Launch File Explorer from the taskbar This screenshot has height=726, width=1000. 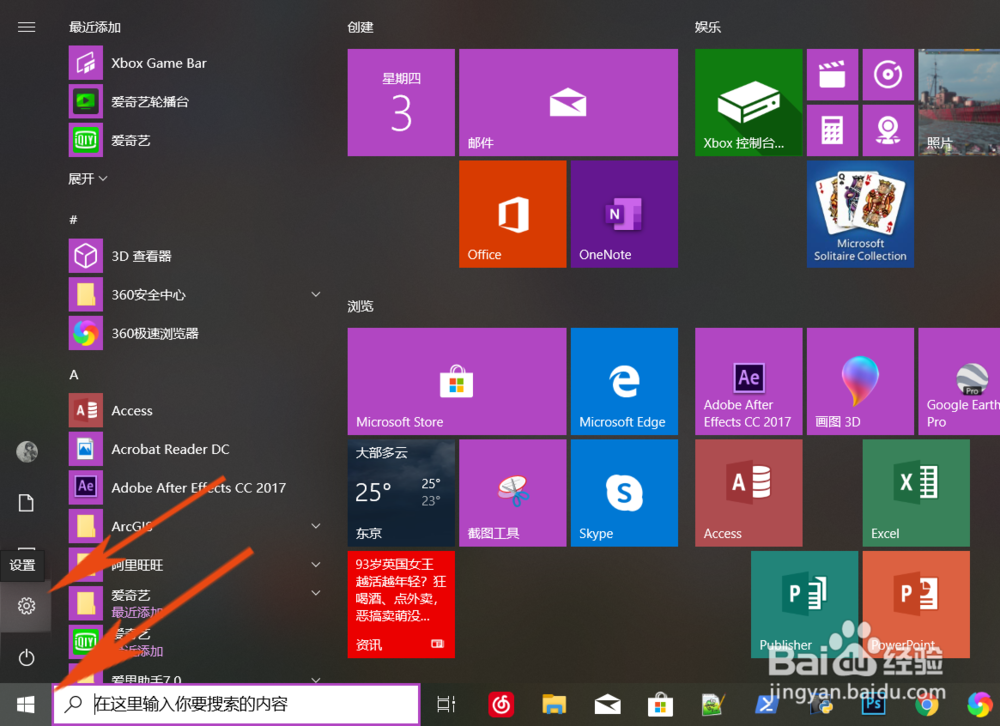tap(553, 704)
